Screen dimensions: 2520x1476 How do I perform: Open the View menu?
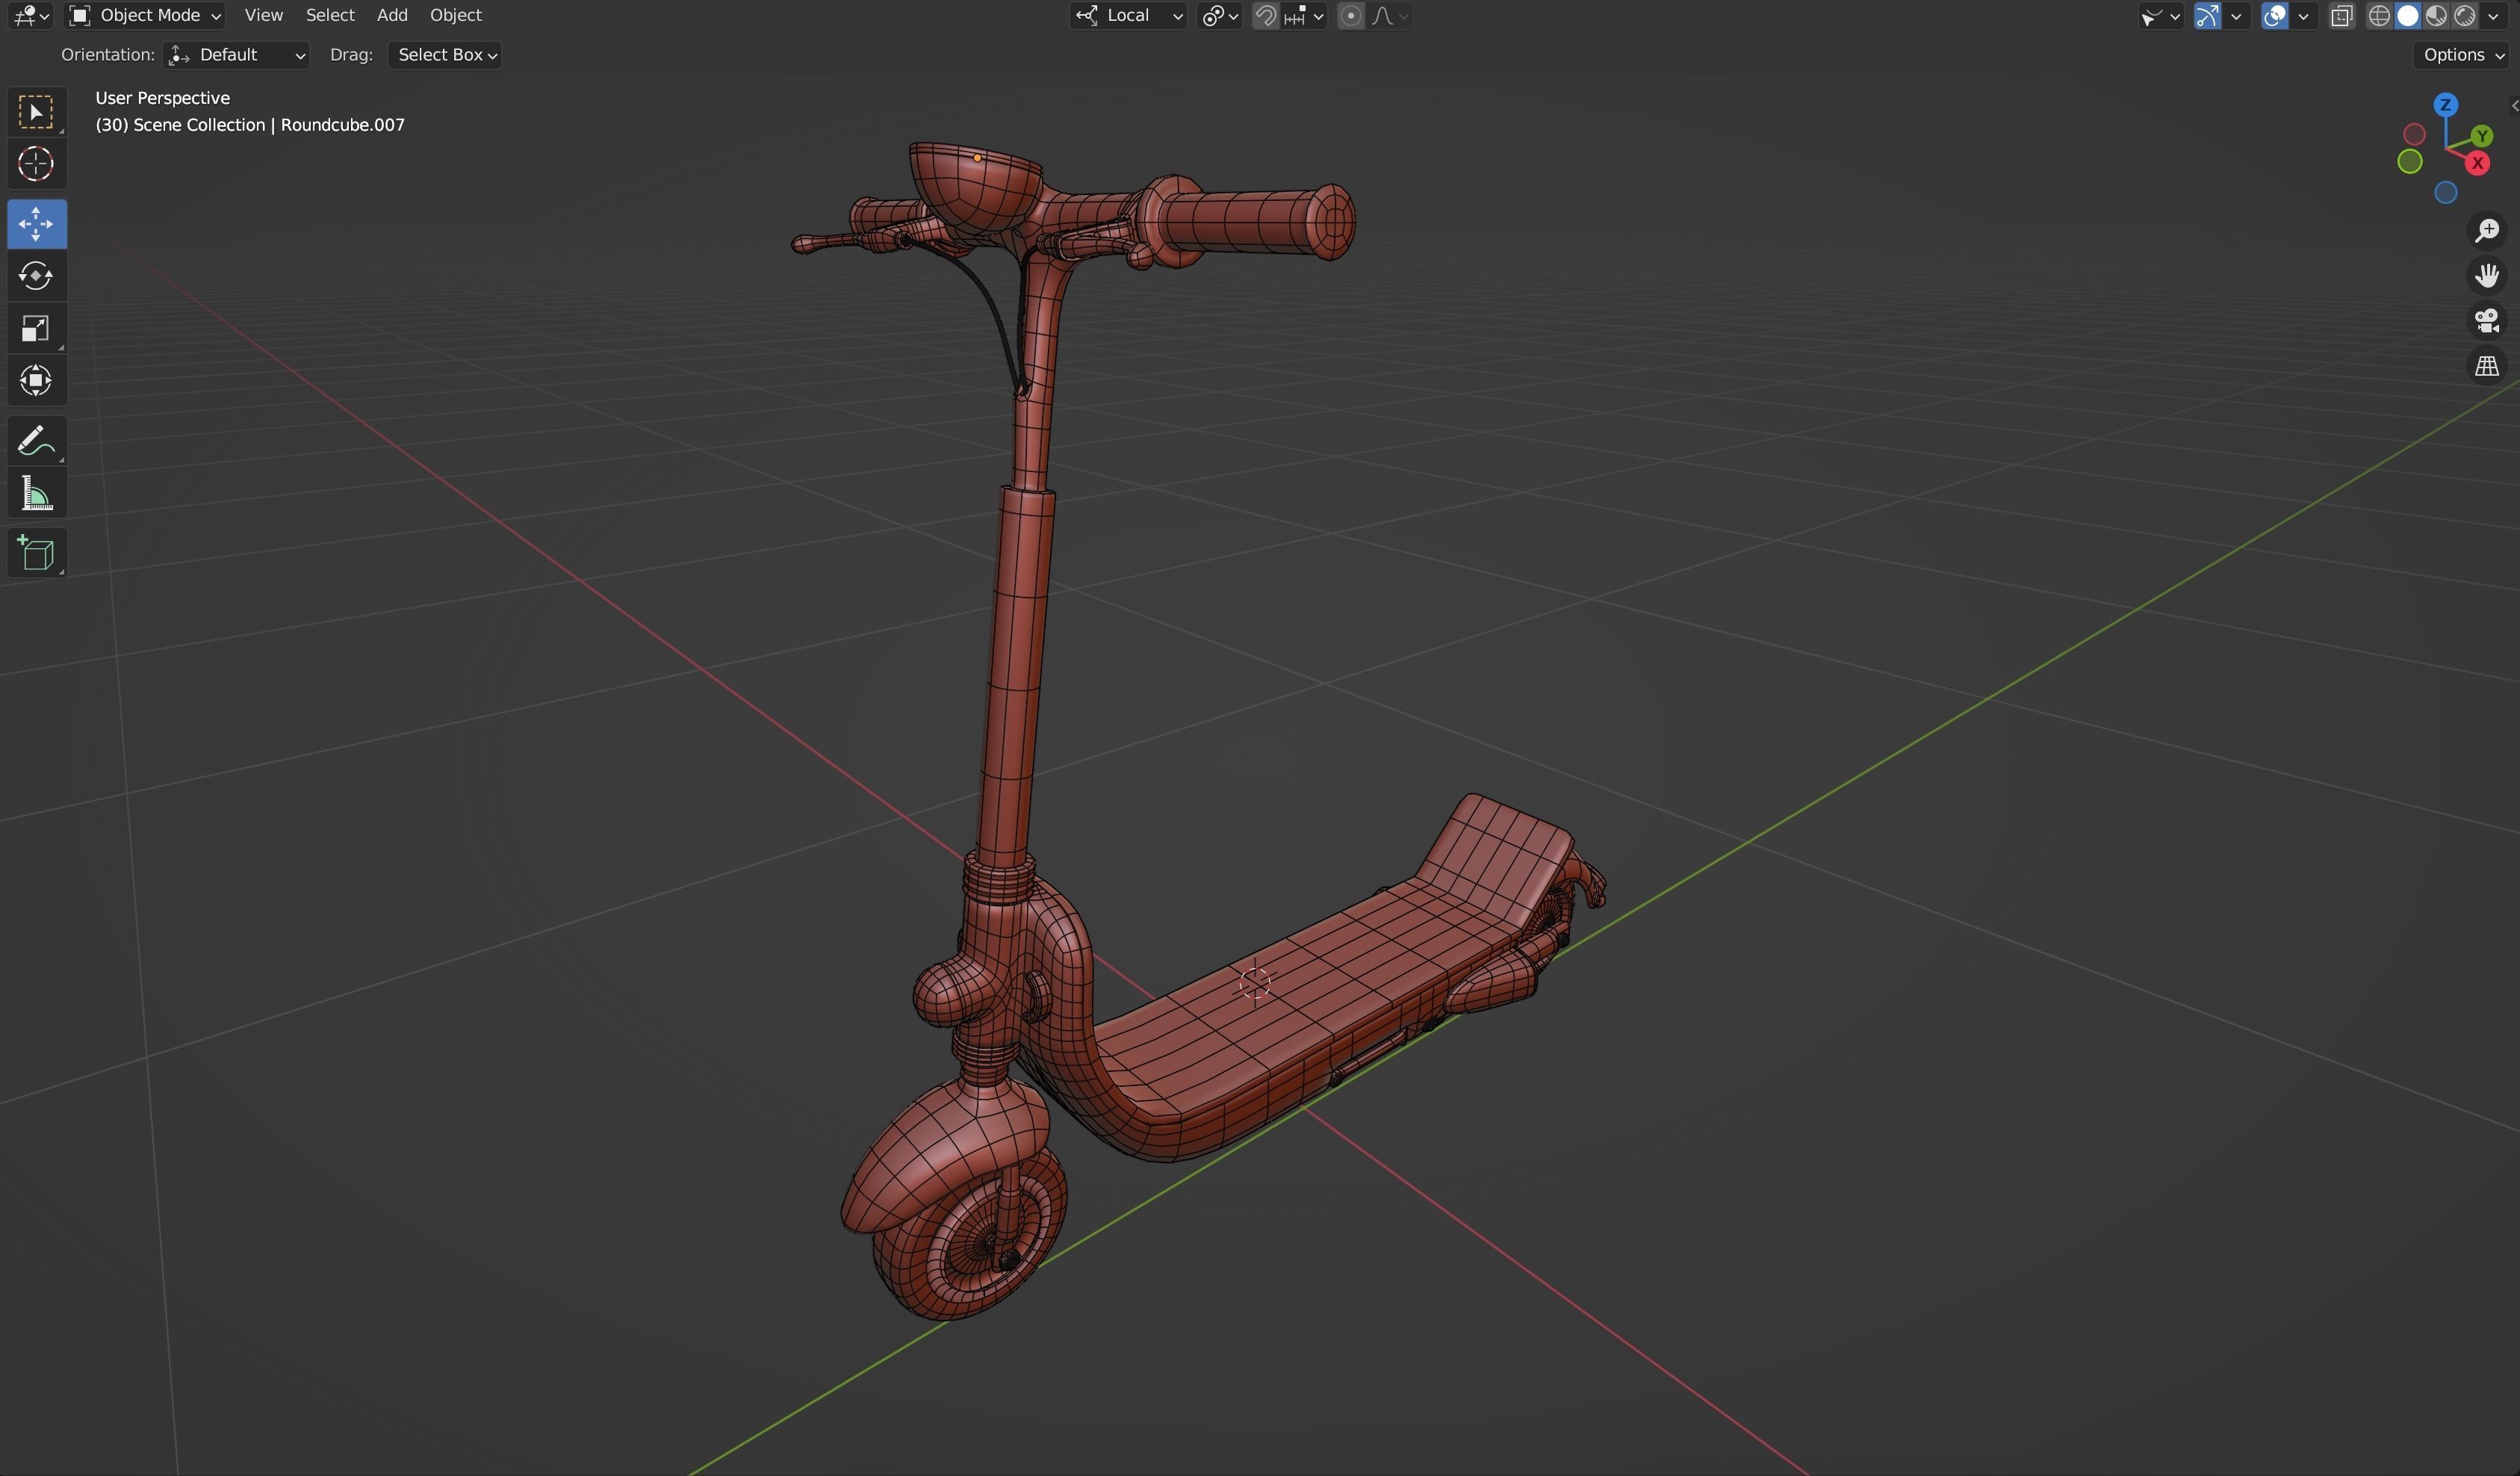pyautogui.click(x=264, y=15)
